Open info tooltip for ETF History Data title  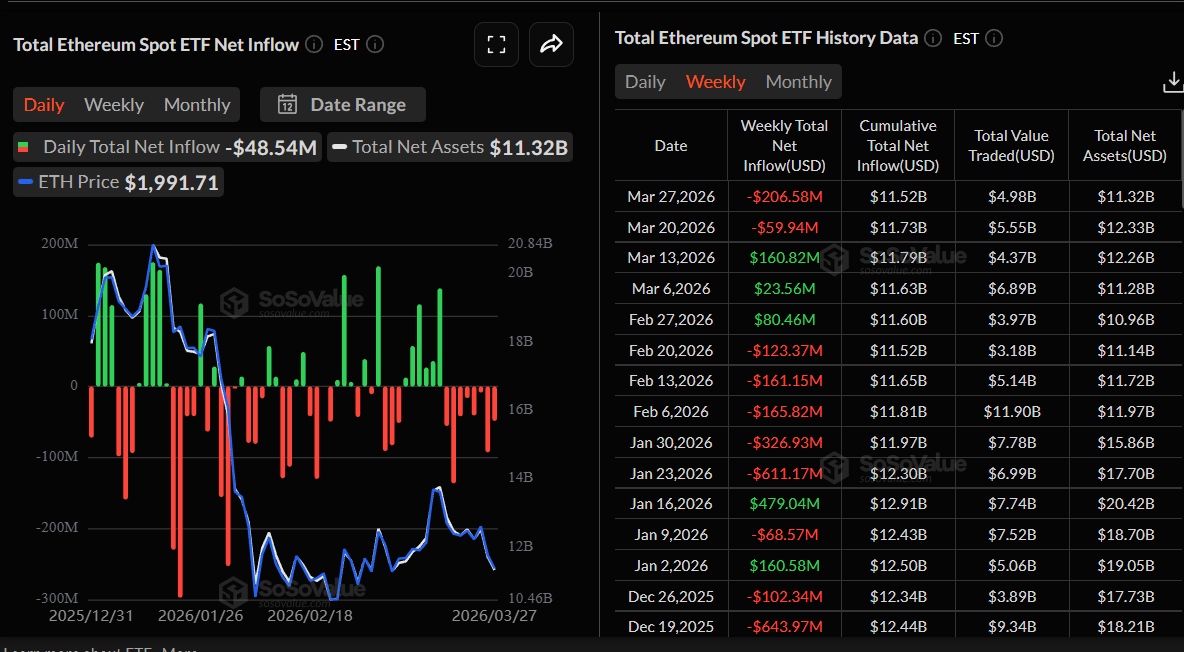tap(932, 38)
